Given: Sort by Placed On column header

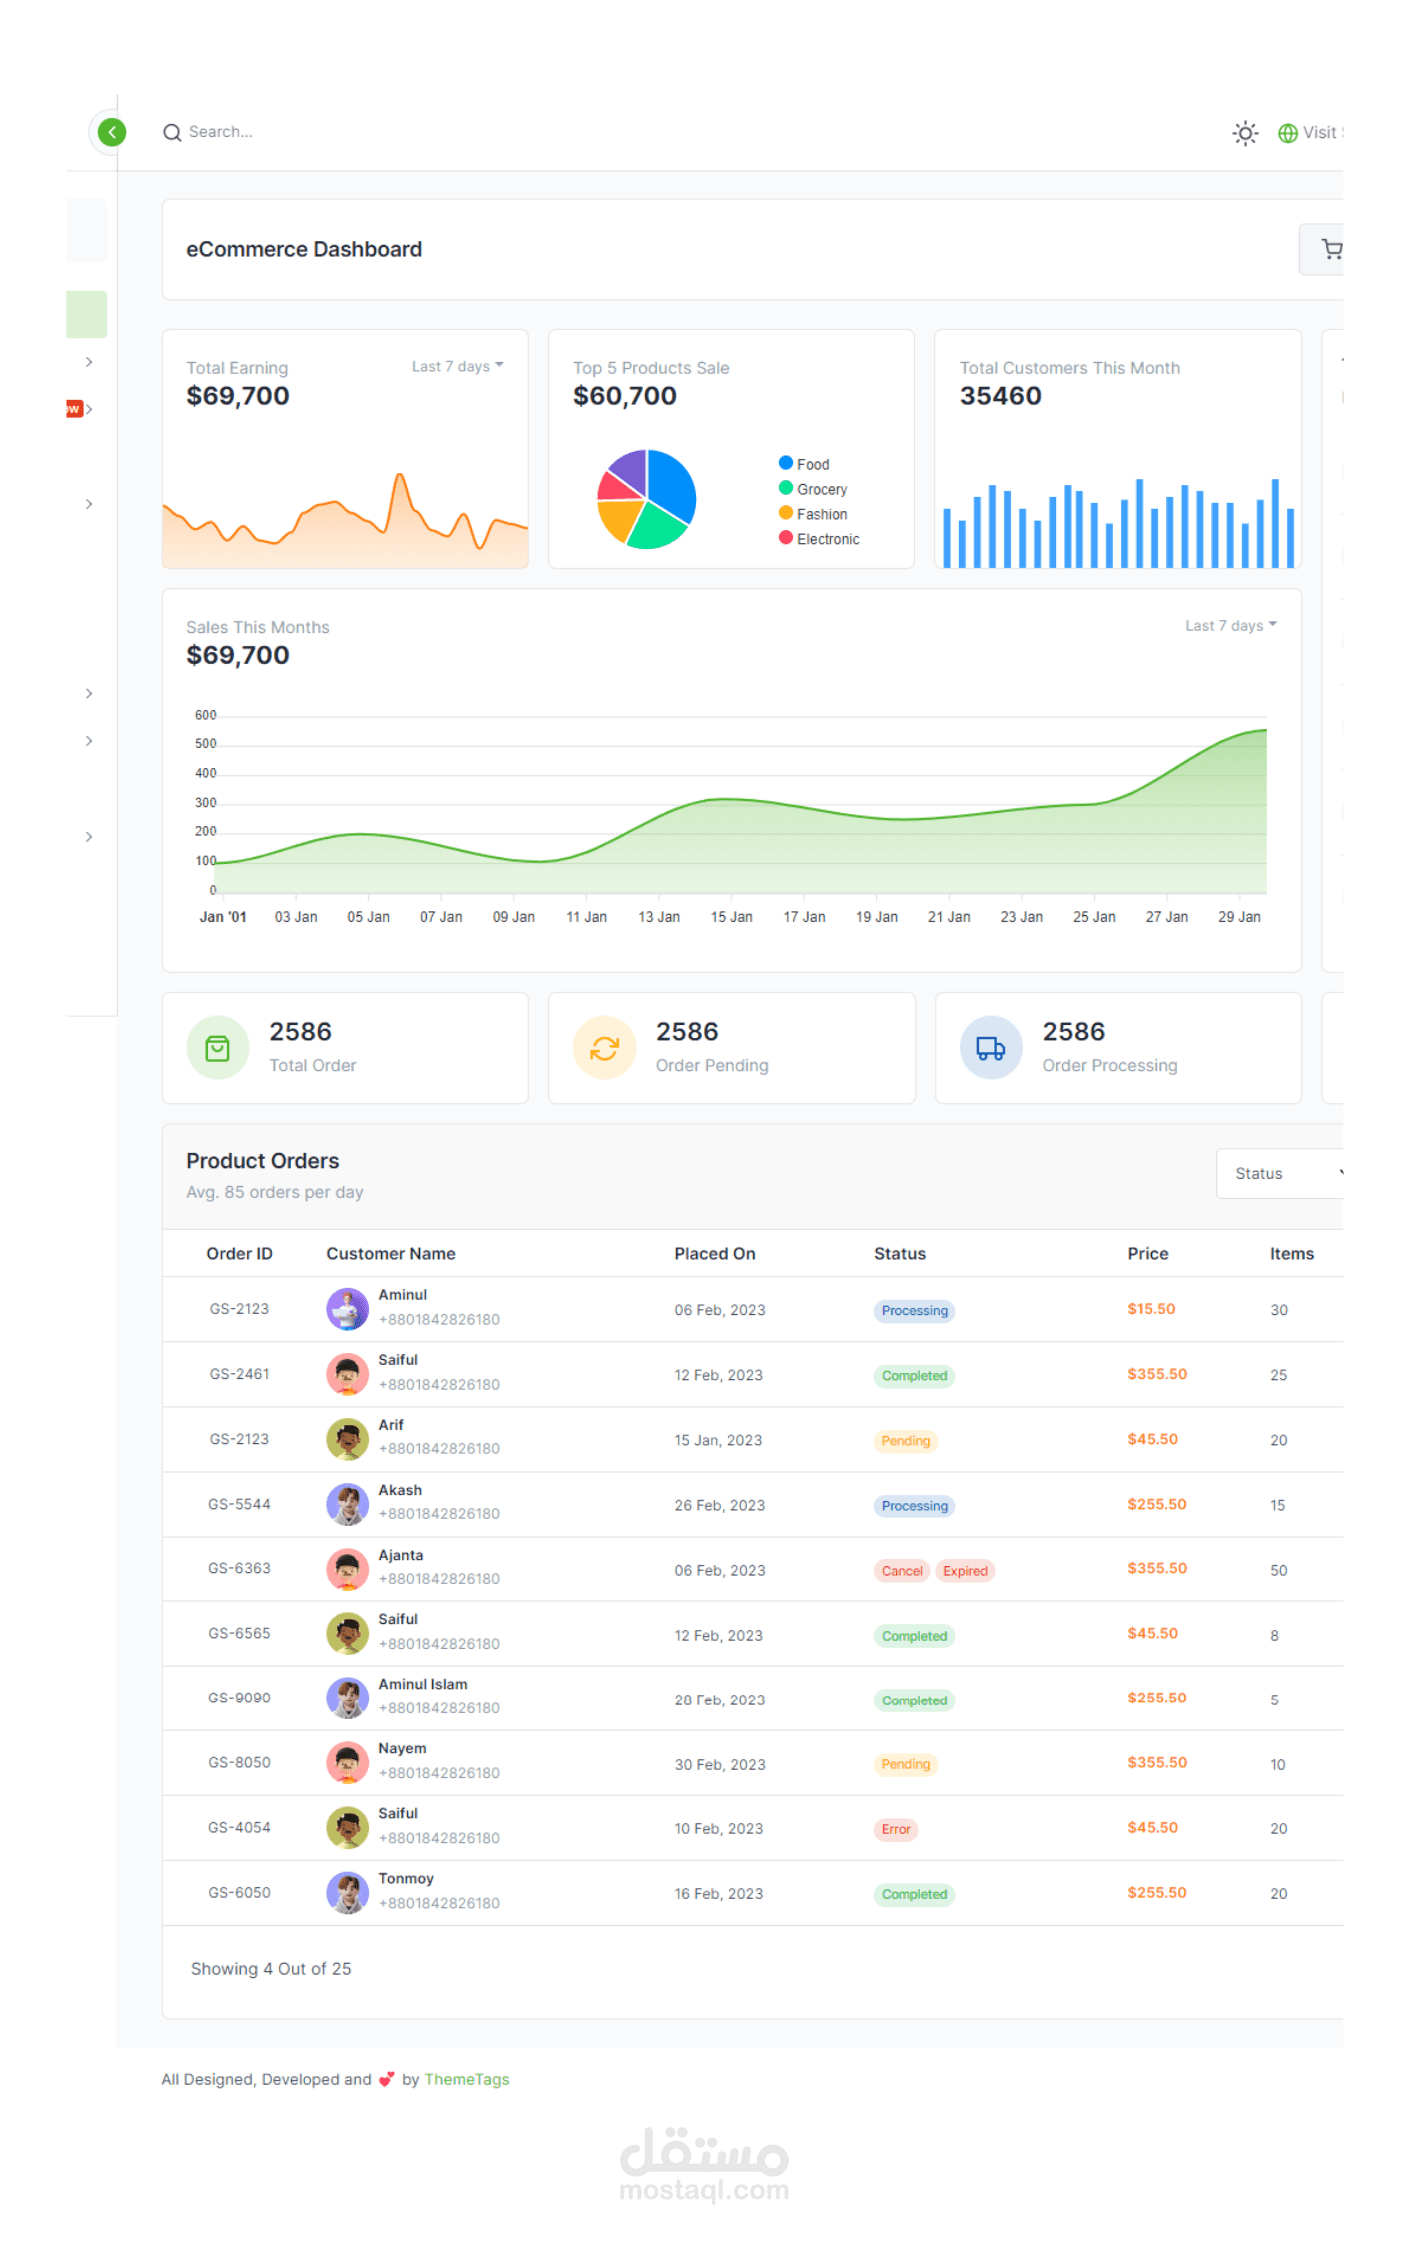Looking at the screenshot, I should [x=715, y=1253].
